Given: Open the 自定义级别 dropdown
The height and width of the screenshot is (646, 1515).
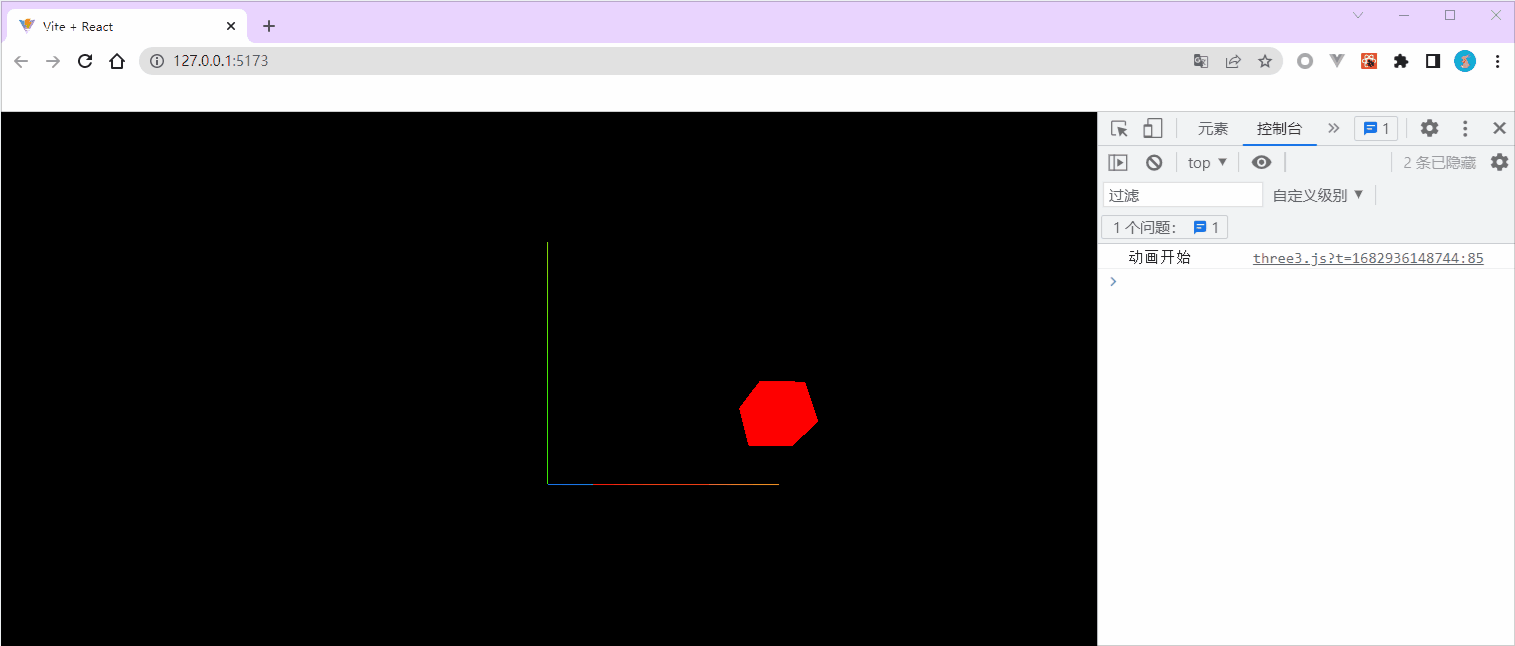Looking at the screenshot, I should pyautogui.click(x=1318, y=195).
